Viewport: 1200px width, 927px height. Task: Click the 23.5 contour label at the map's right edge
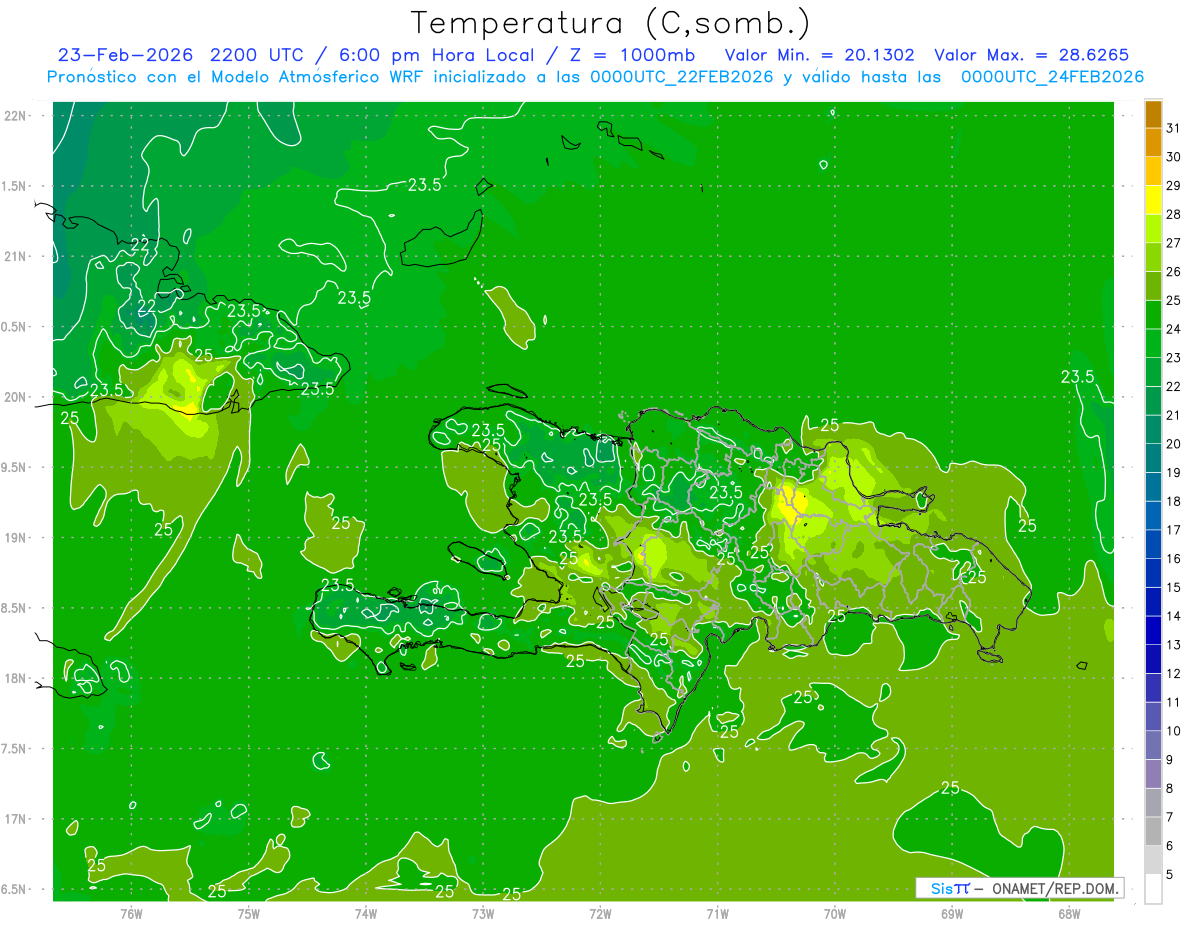coord(1078,377)
